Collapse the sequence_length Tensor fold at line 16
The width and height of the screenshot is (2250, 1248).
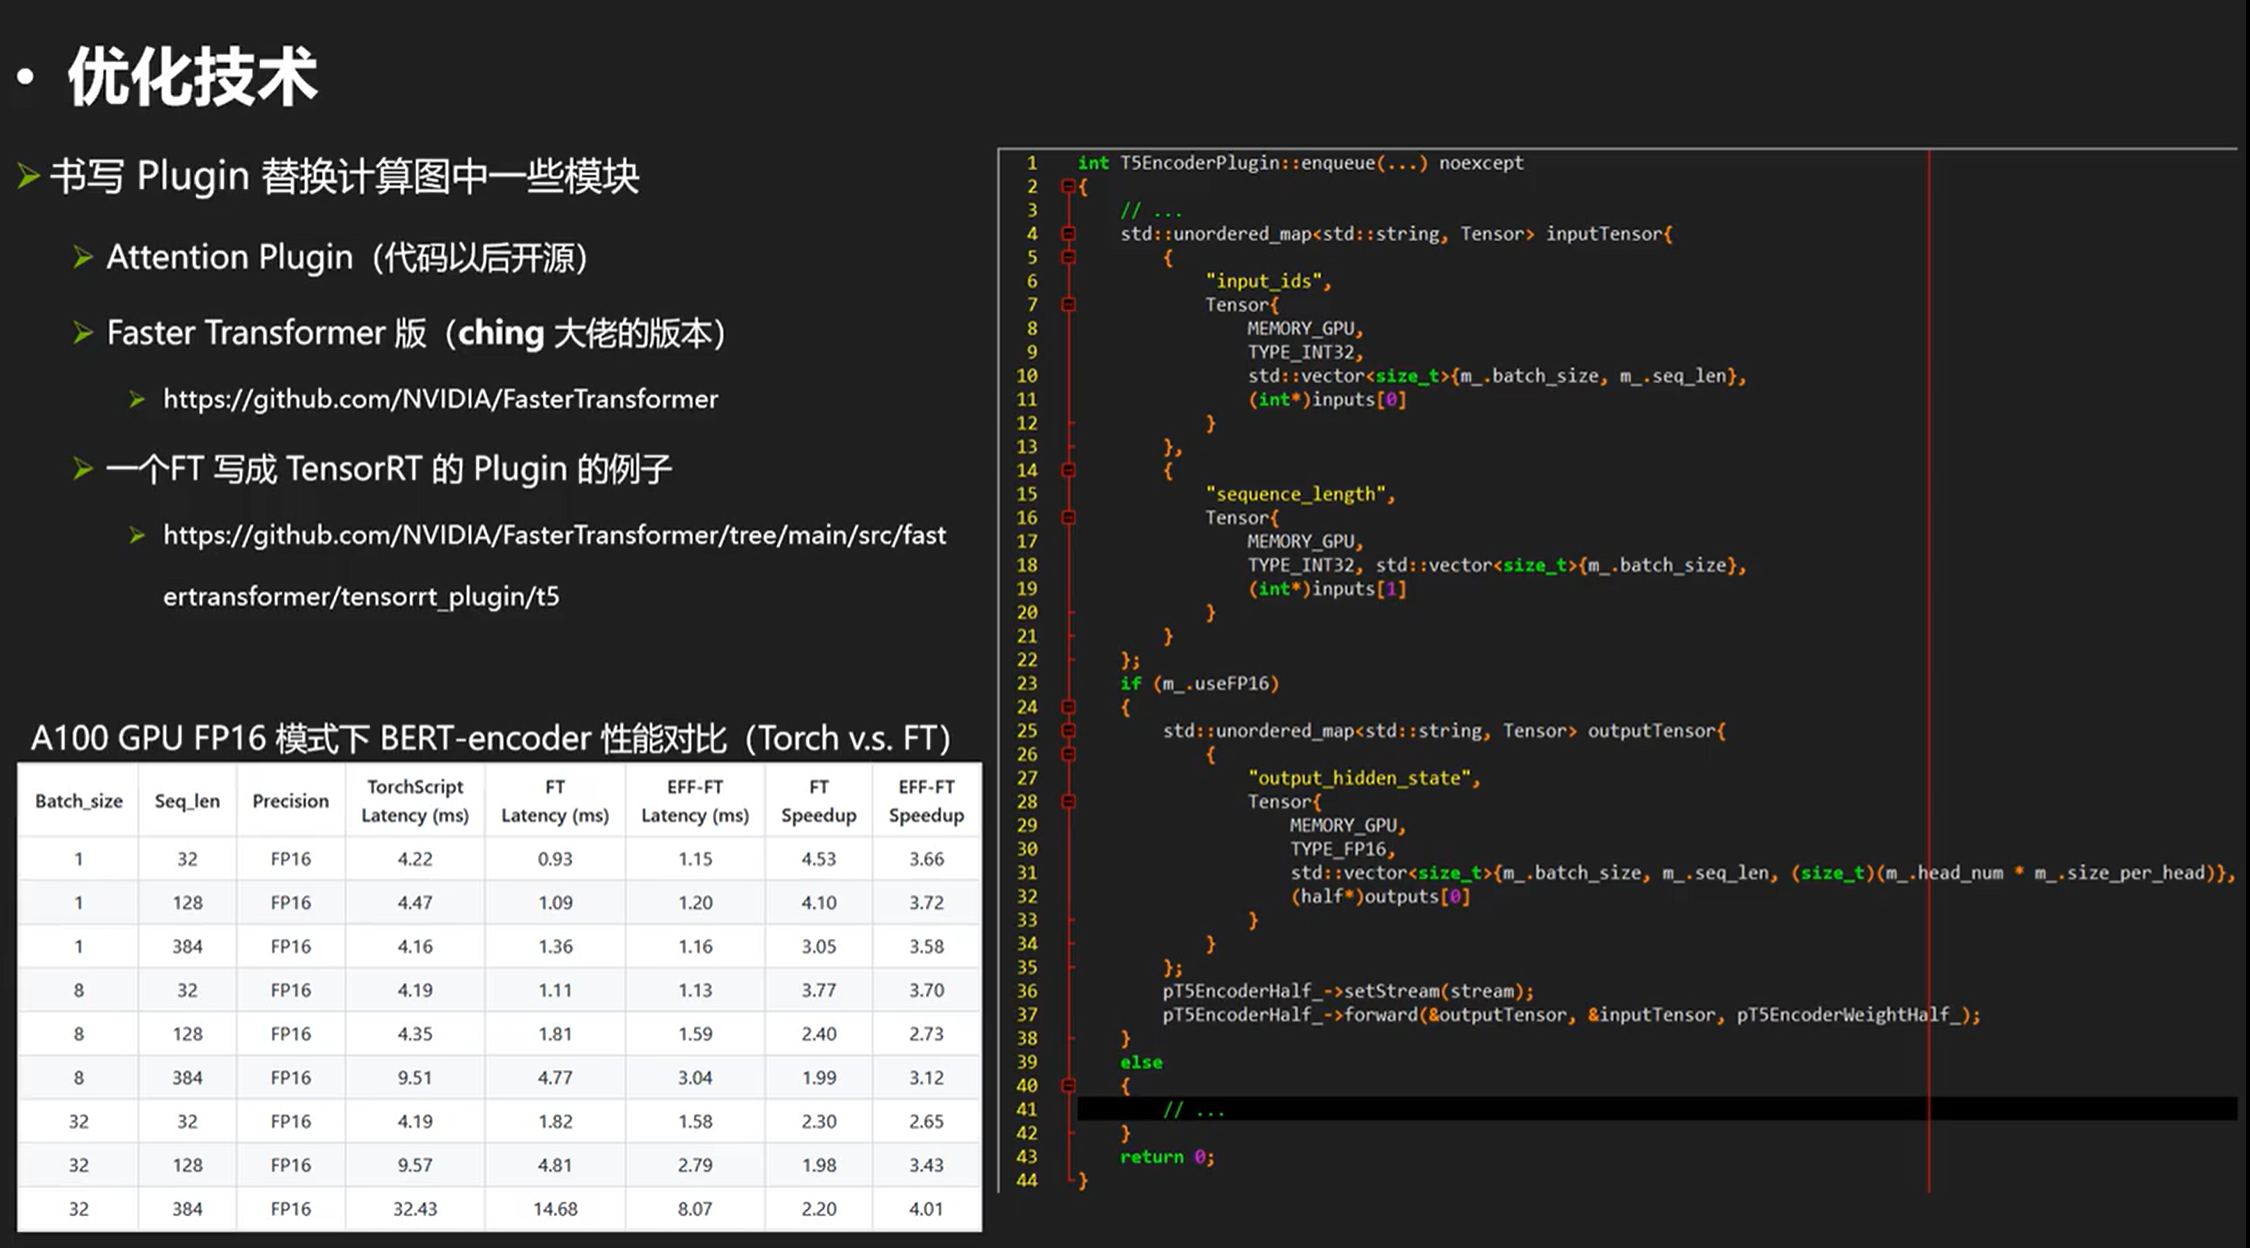pyautogui.click(x=1068, y=518)
